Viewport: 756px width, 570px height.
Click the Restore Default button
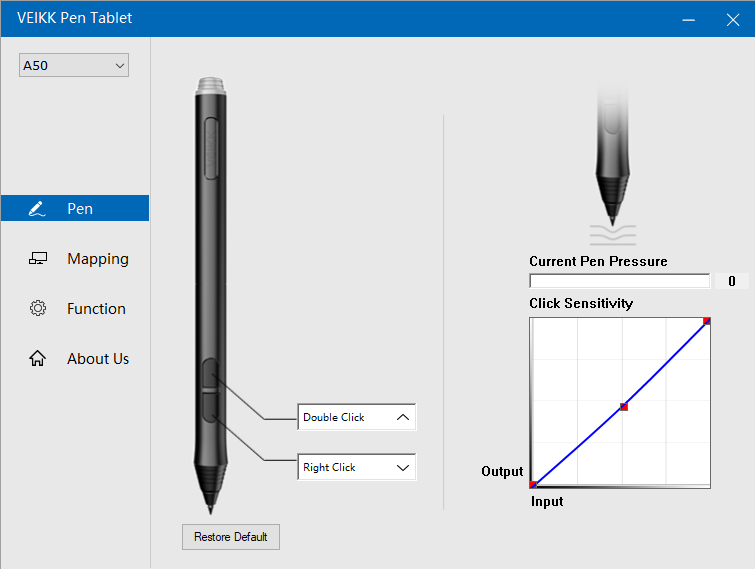click(x=230, y=537)
